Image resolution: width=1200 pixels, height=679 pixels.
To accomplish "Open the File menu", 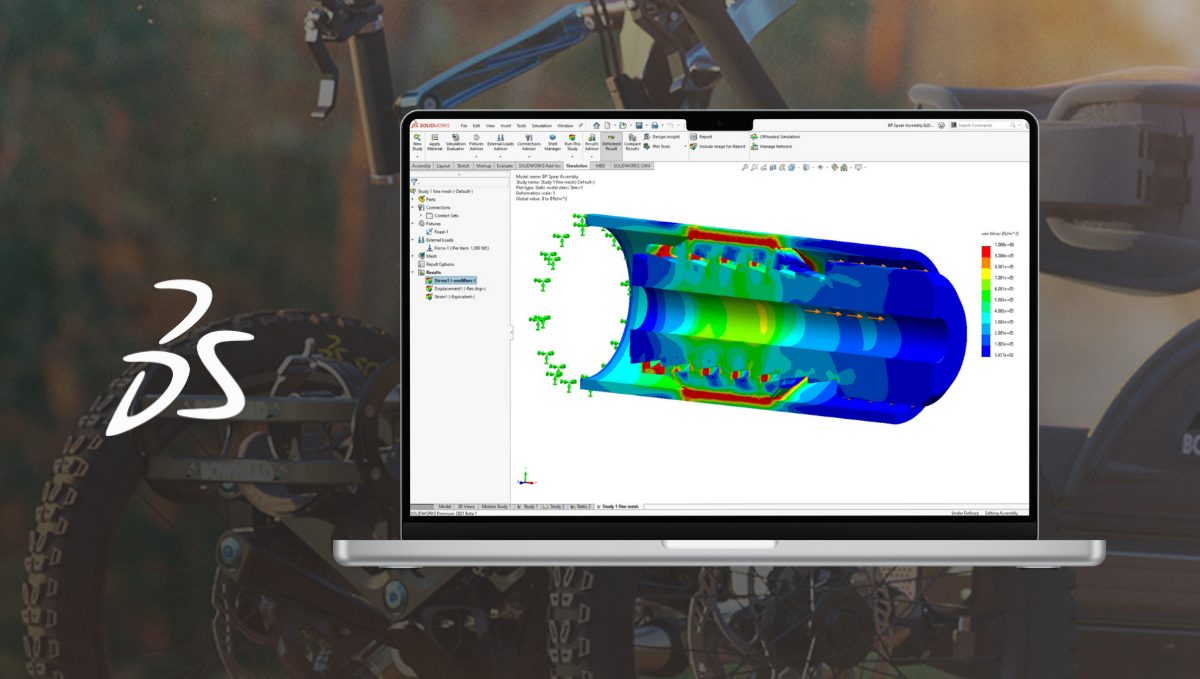I will [x=464, y=126].
